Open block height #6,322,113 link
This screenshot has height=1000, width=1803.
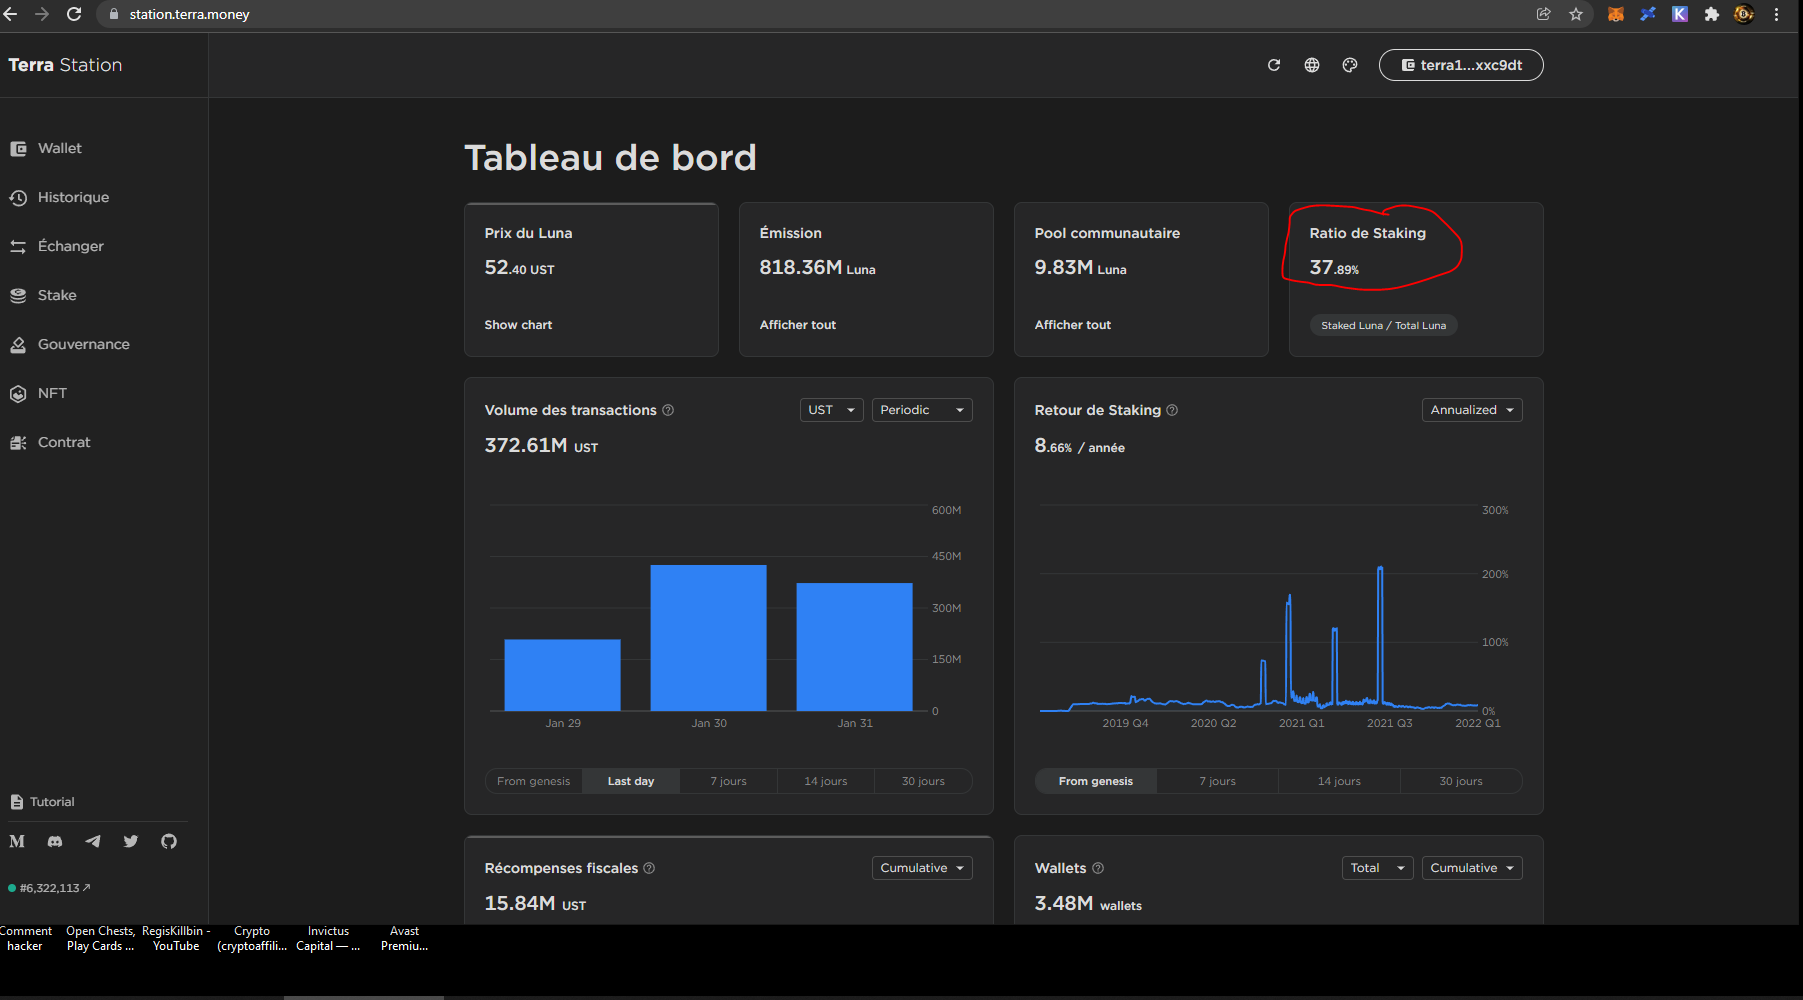click(x=50, y=888)
